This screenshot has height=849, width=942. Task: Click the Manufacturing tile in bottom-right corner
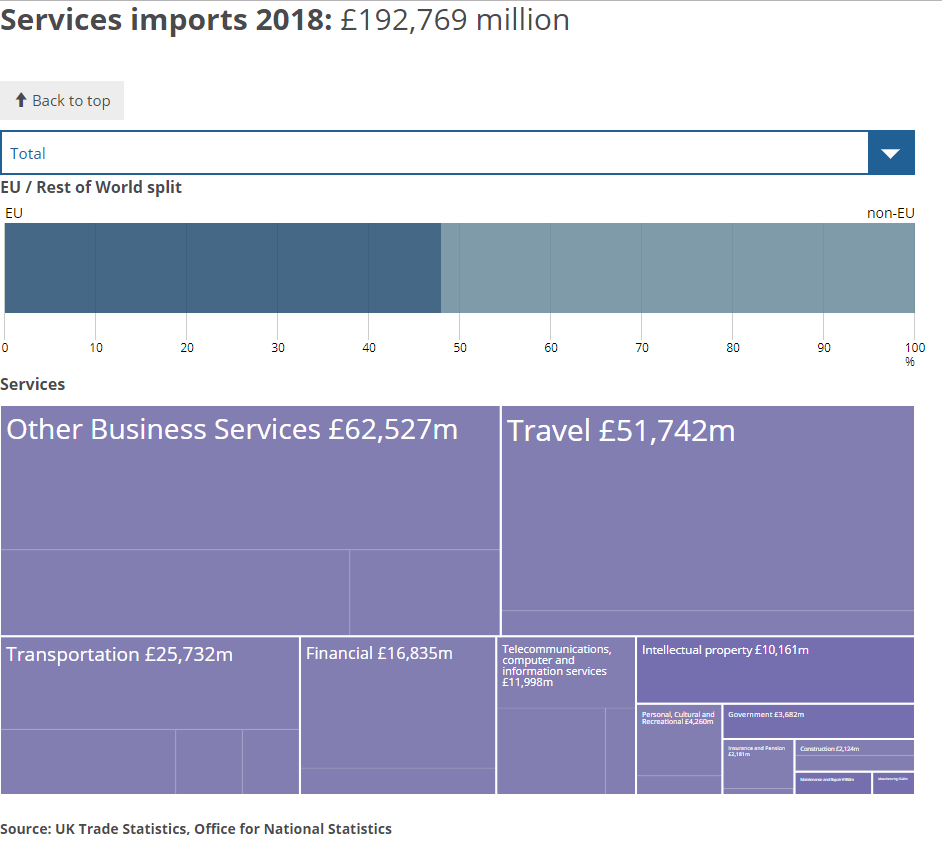893,782
